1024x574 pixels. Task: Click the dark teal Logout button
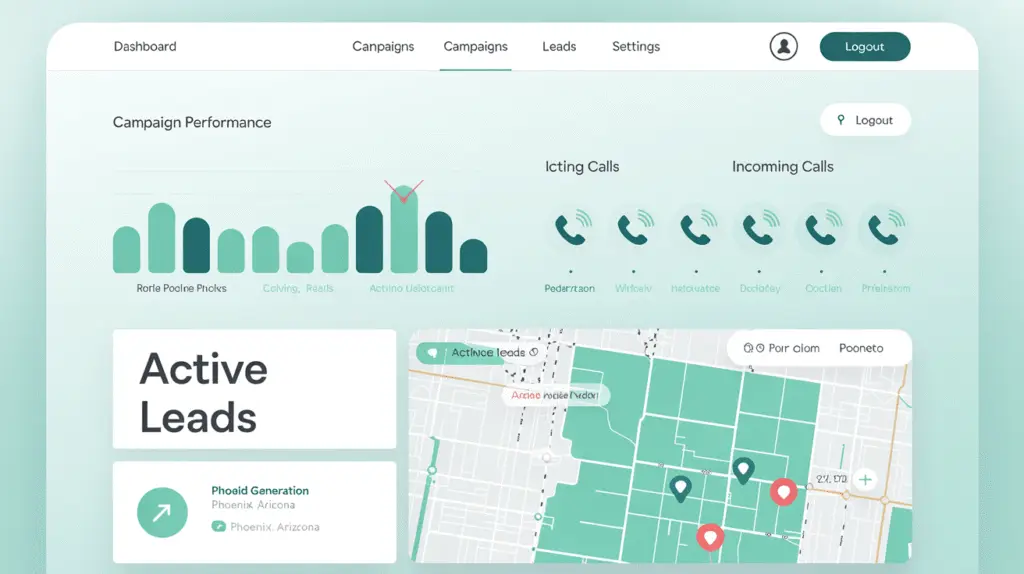(865, 46)
